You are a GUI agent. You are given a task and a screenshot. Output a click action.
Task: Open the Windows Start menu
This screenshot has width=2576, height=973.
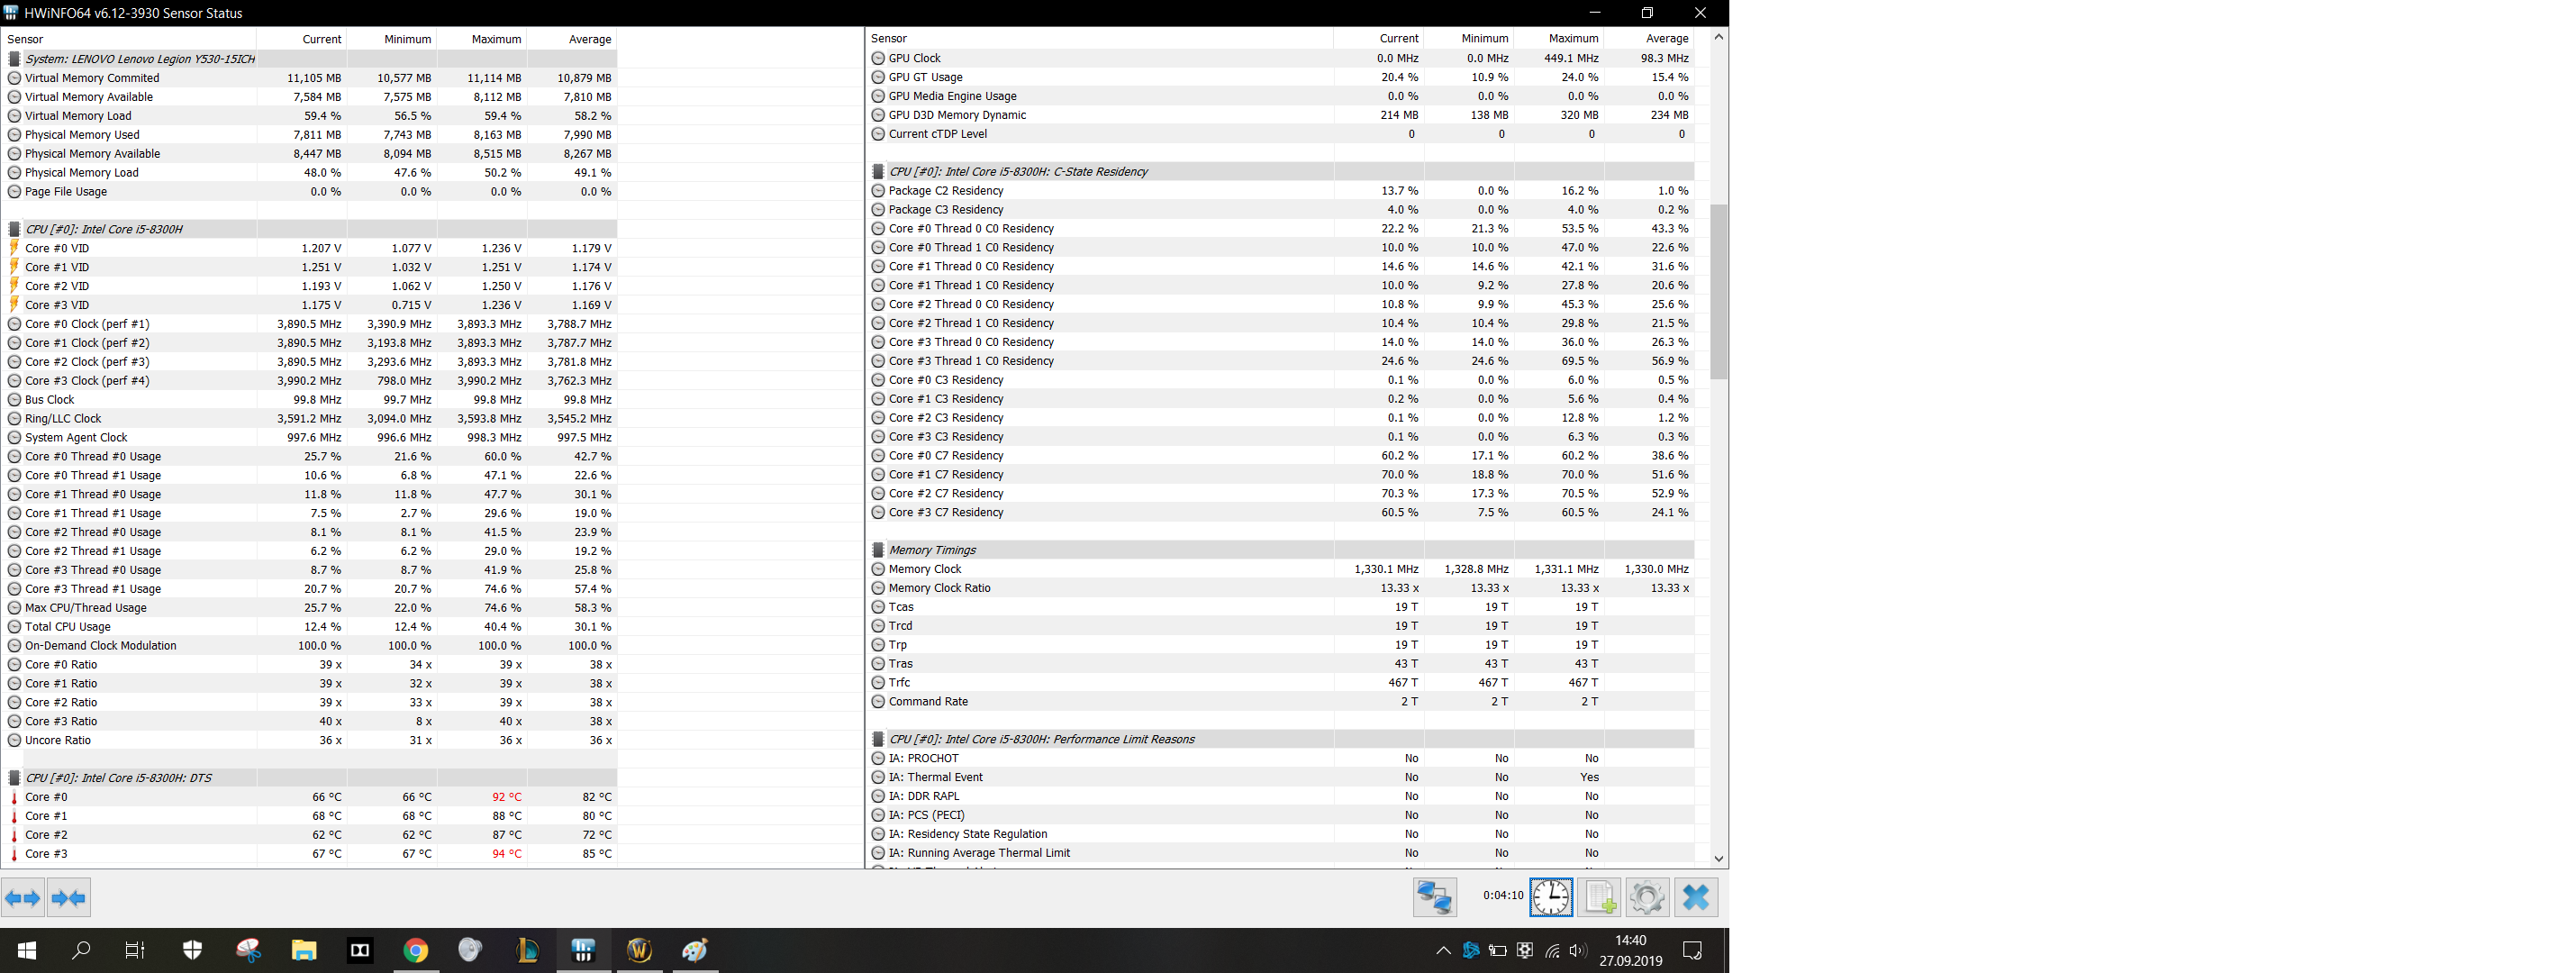point(27,950)
